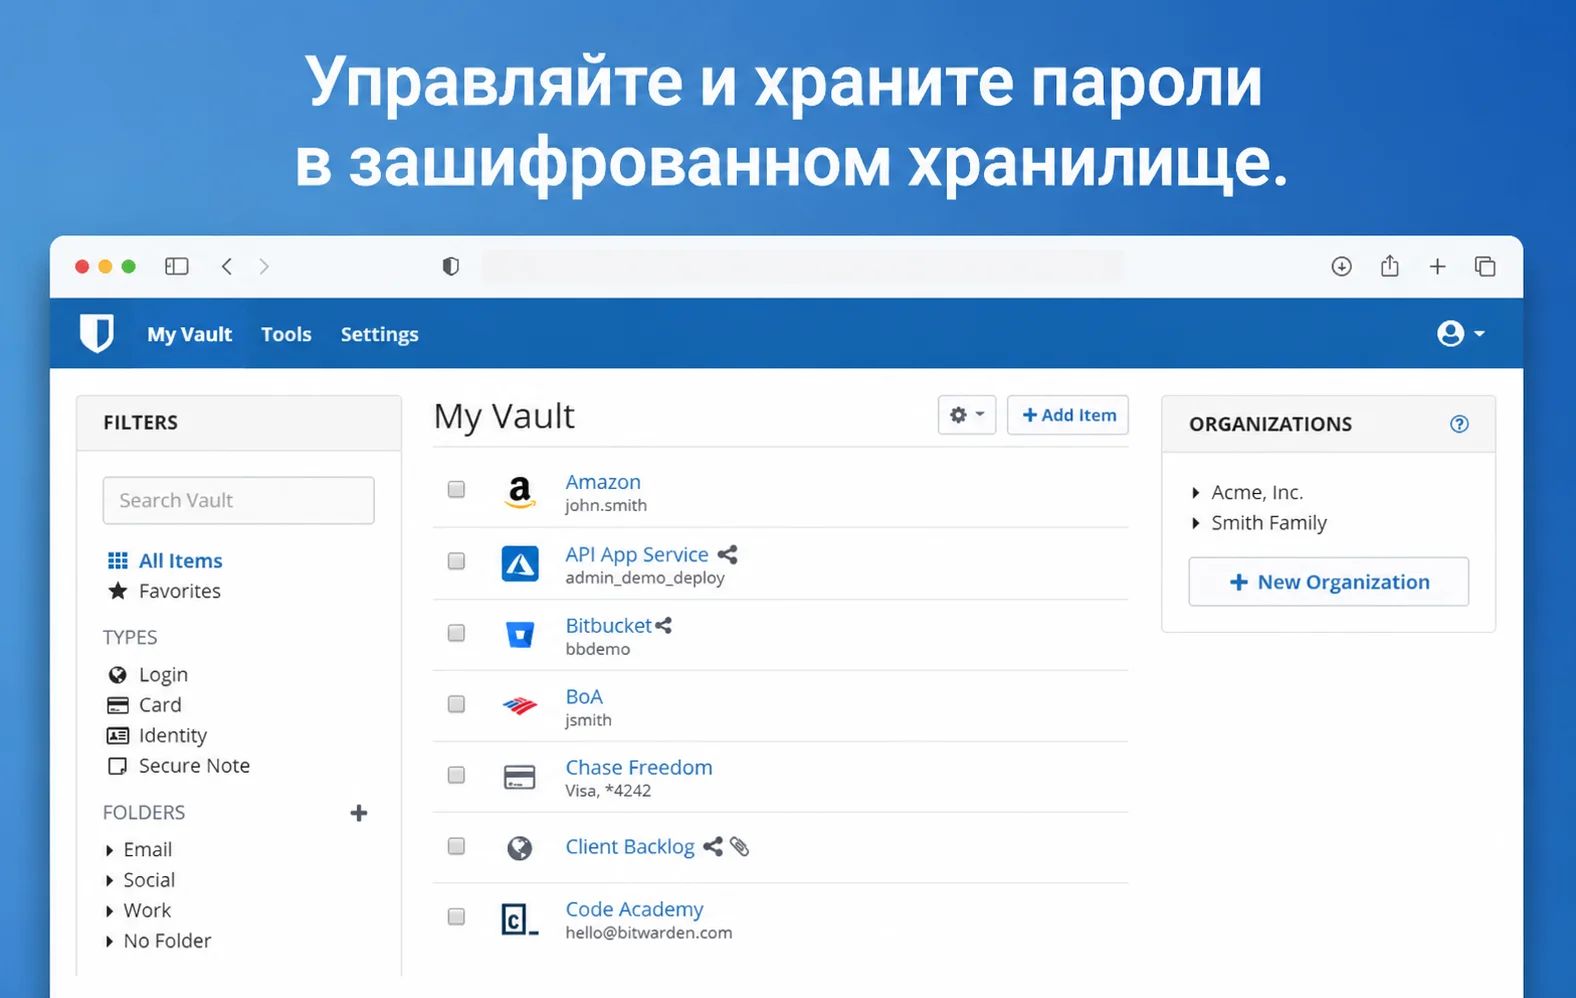The height and width of the screenshot is (998, 1576).
Task: Click the share icon beside Client Backlog
Action: point(713,847)
